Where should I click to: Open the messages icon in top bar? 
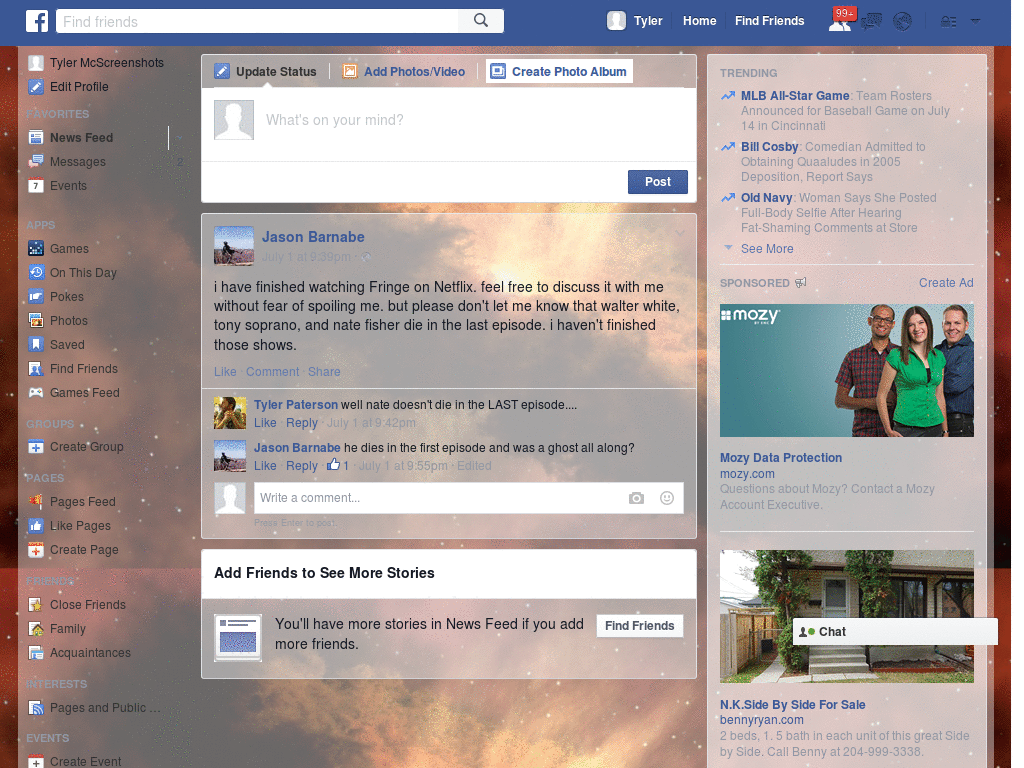(871, 22)
